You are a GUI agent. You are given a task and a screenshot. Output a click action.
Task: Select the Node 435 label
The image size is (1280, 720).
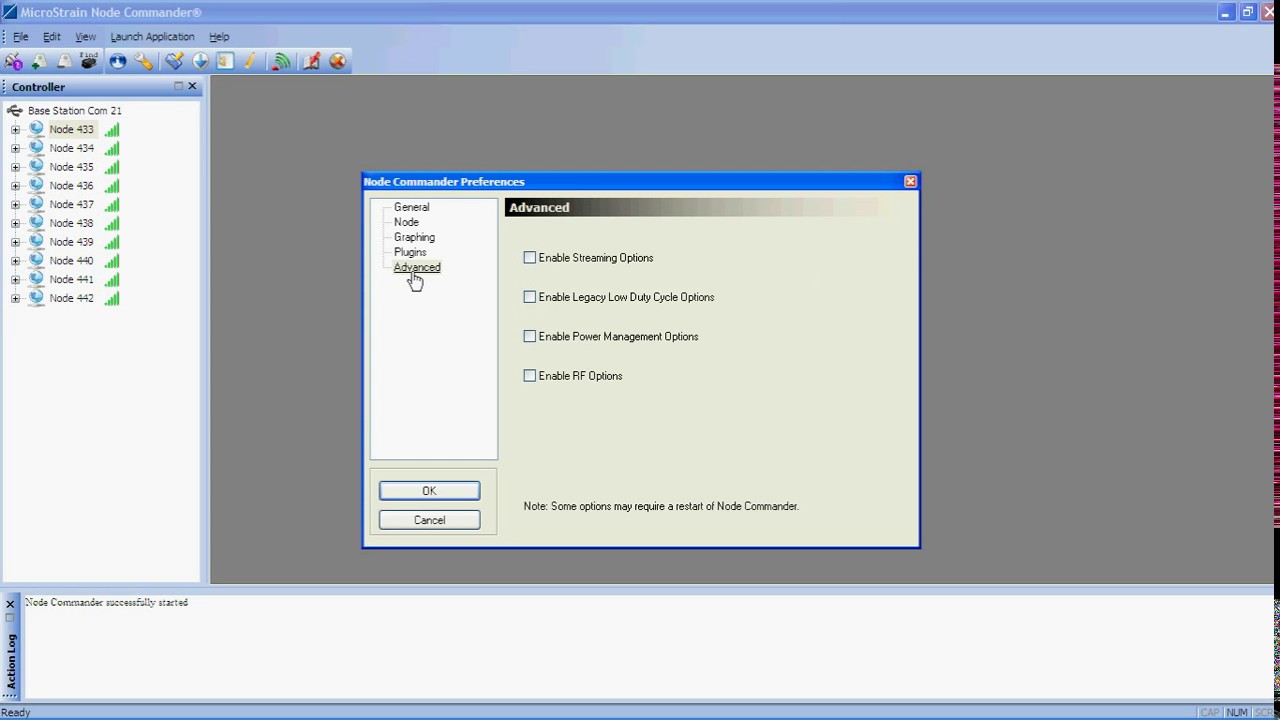coord(72,167)
